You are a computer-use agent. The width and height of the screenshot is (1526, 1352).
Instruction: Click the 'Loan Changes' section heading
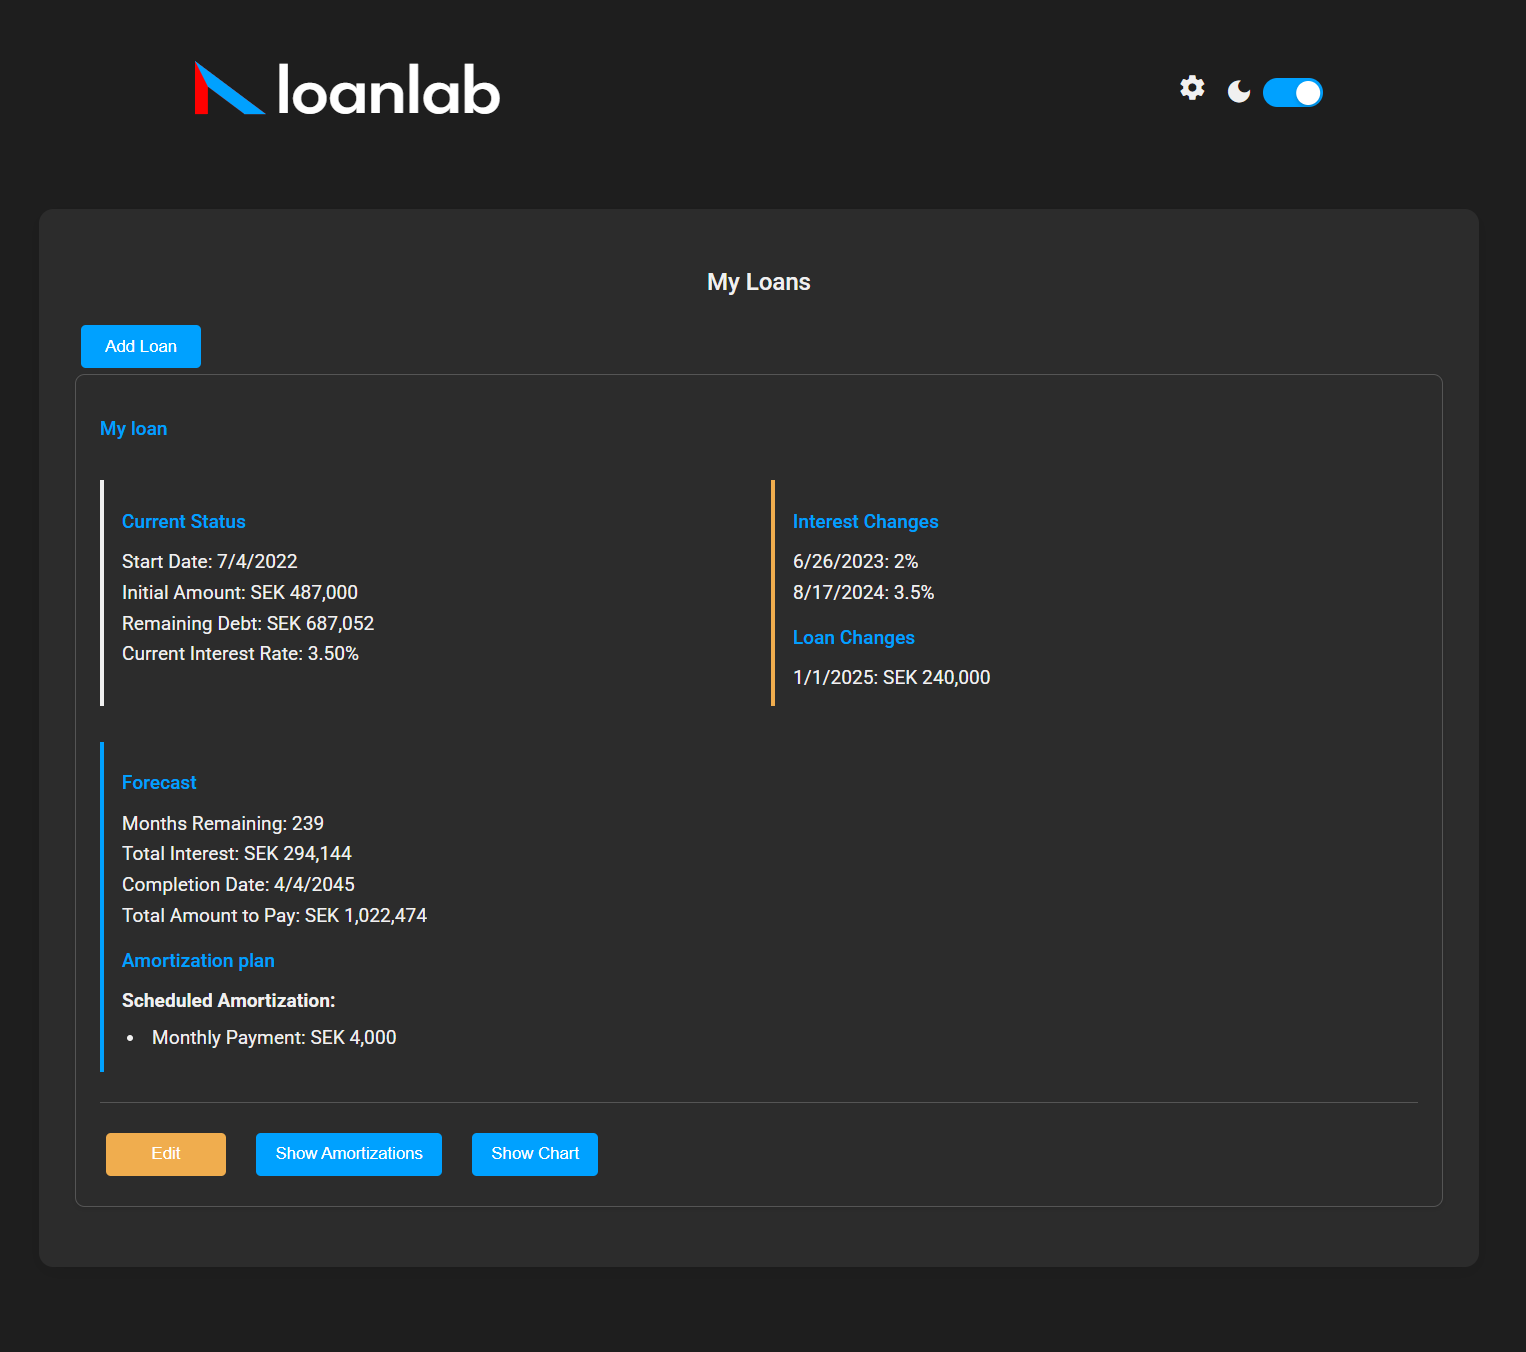(853, 637)
